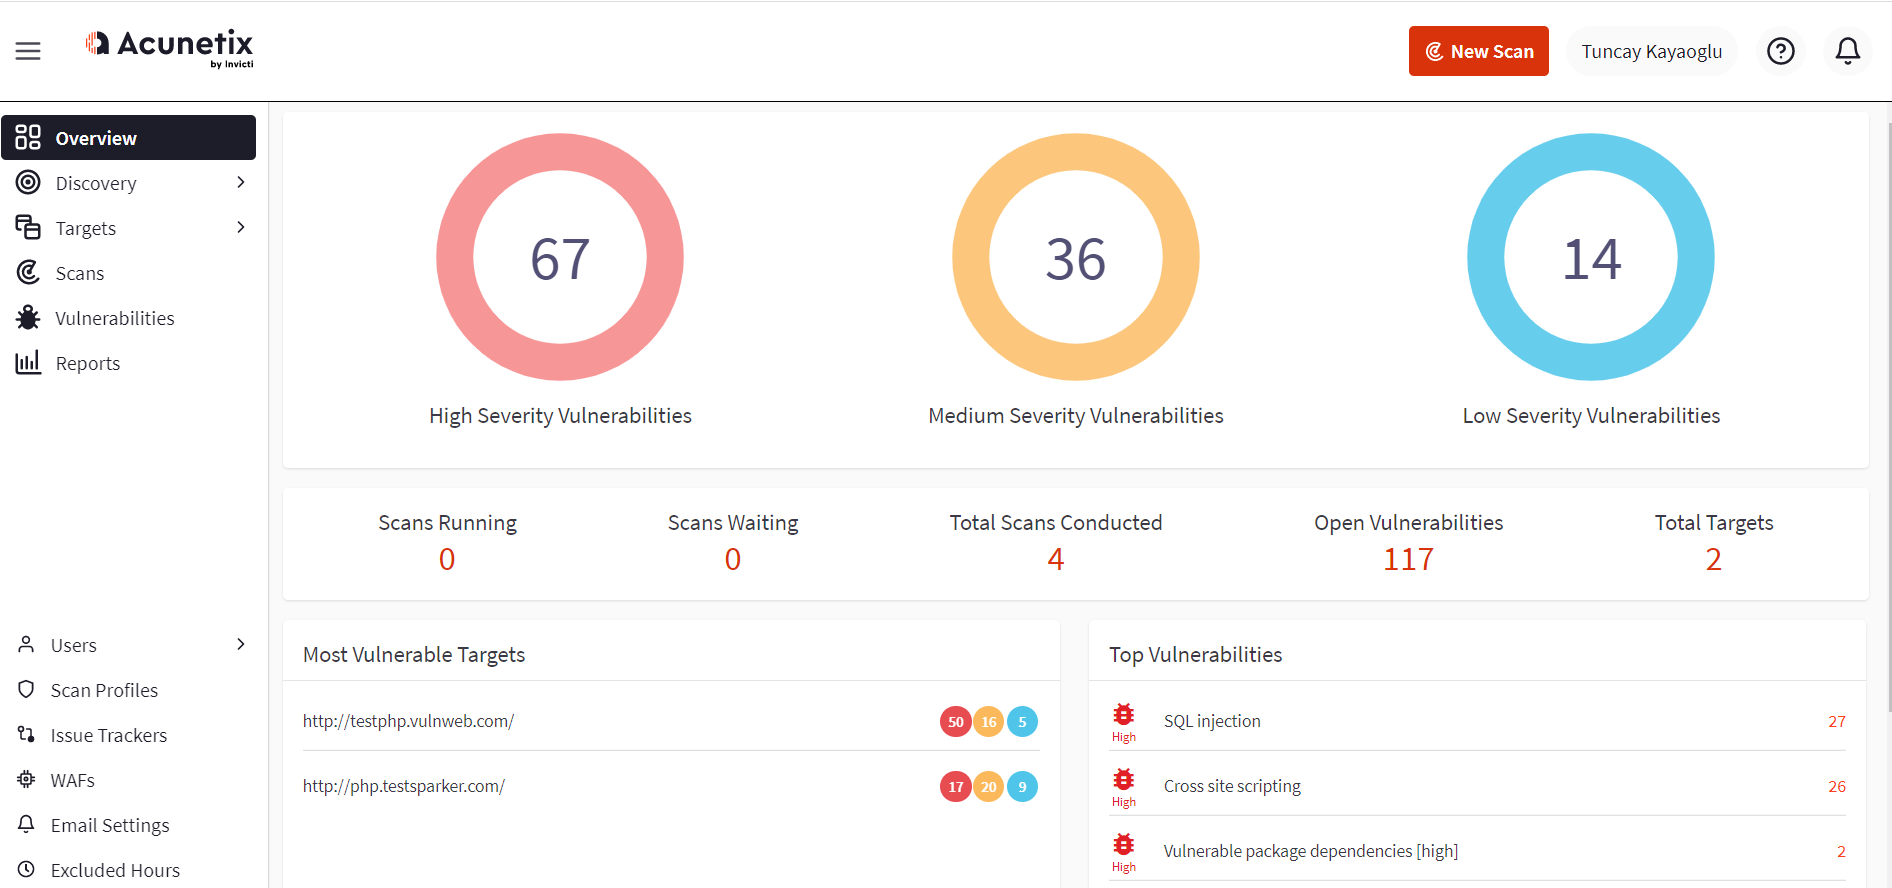Viewport: 1892px width, 888px height.
Task: Click the help question mark icon
Action: coord(1780,51)
